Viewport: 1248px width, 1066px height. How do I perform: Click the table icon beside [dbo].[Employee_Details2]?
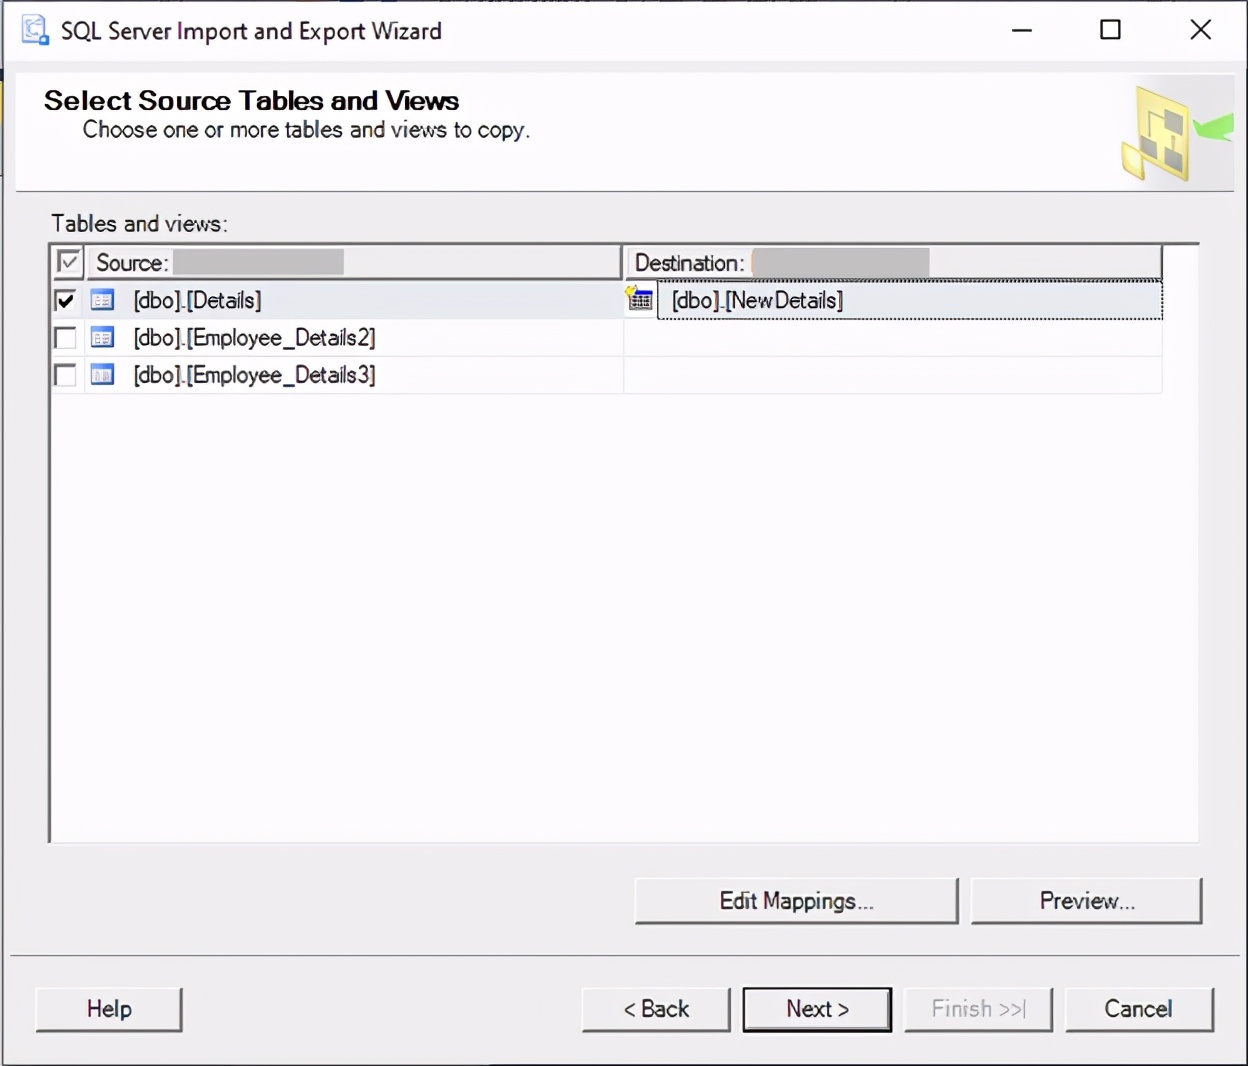click(102, 338)
